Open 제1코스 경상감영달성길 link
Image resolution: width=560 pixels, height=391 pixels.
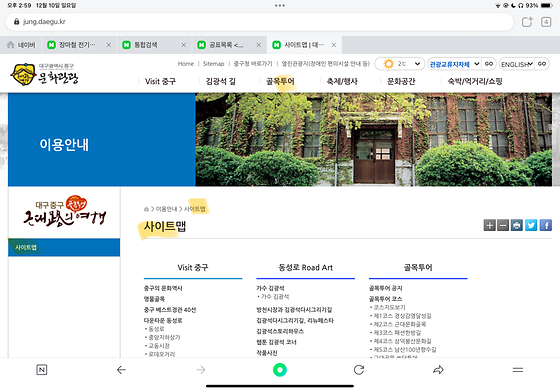click(x=402, y=316)
